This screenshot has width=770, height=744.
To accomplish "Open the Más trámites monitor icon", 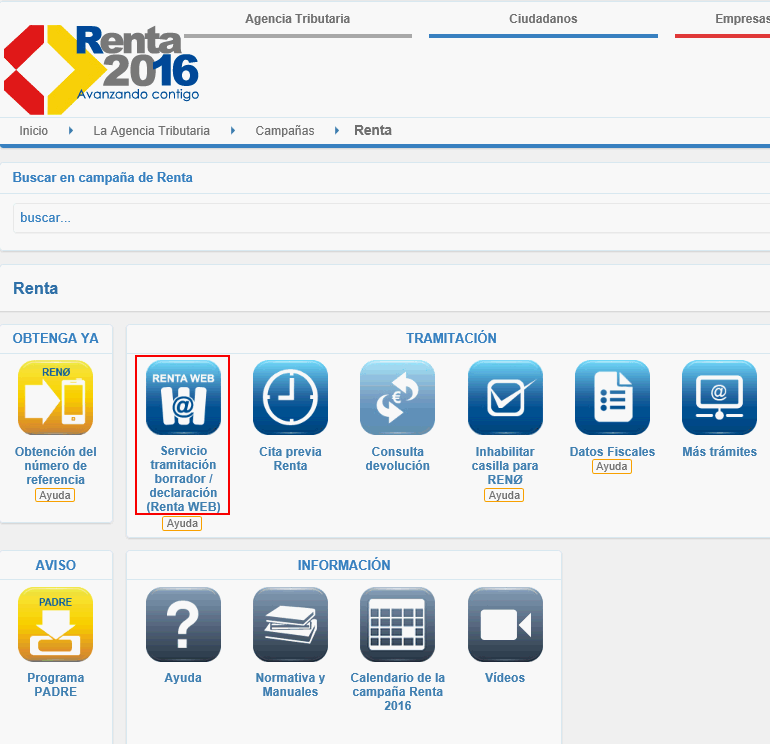I will point(719,397).
